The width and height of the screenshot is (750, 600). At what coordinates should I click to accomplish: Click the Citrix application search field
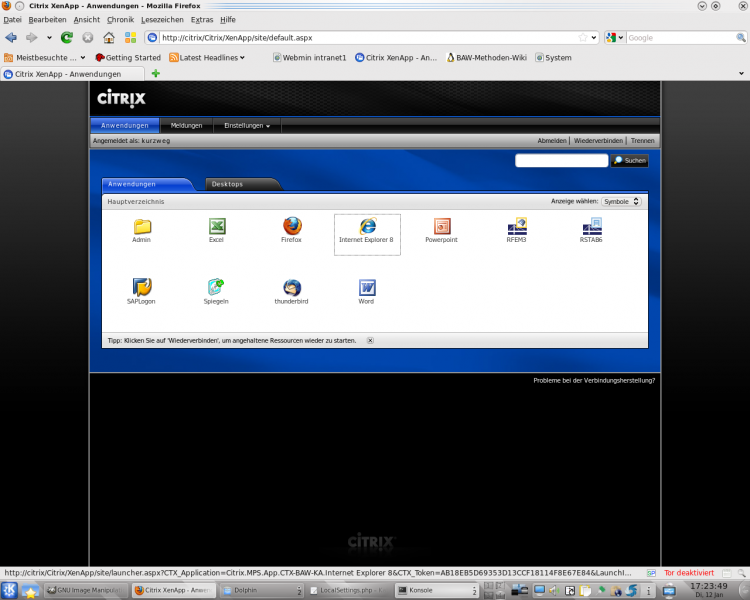[x=562, y=161]
